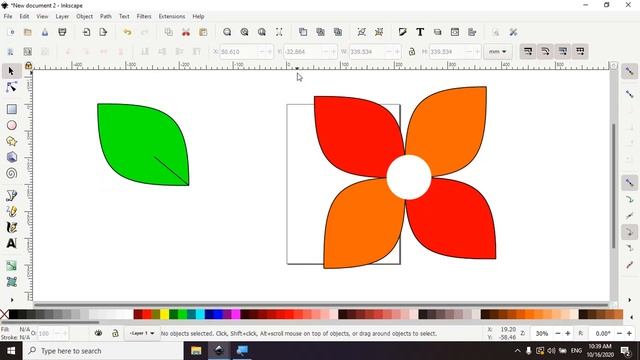The height and width of the screenshot is (360, 640).
Task: Select the Gradient tool
Action: pyautogui.click(x=11, y=266)
